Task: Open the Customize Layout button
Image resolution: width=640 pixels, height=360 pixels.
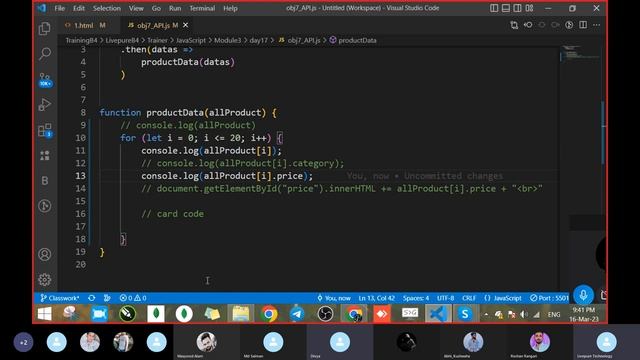Action: click(529, 8)
